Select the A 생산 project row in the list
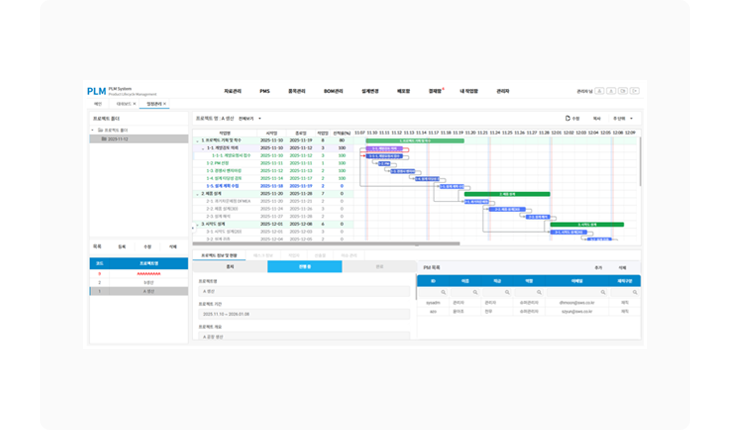The image size is (730, 430). [139, 291]
